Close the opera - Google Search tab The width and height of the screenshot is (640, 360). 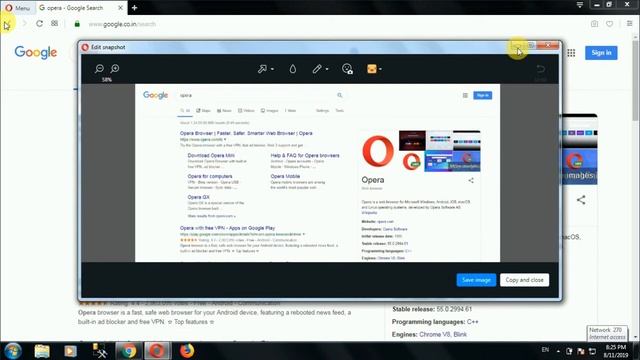point(120,8)
